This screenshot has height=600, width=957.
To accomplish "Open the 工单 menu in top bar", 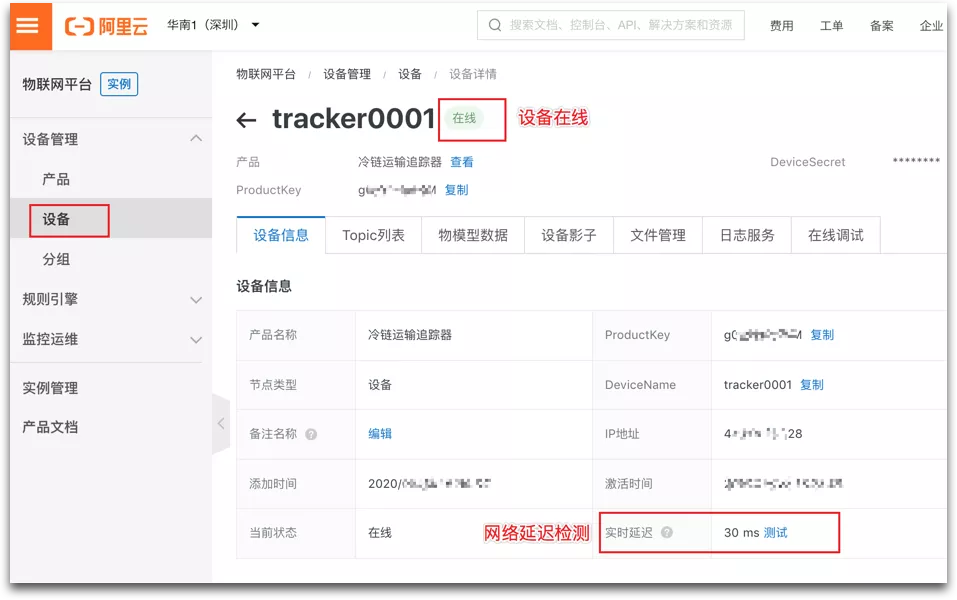I will coord(831,26).
